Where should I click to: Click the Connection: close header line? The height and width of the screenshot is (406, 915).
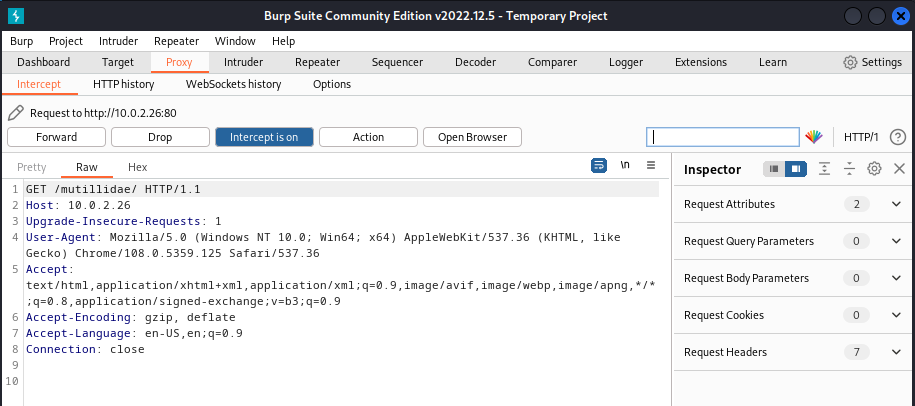coord(85,349)
